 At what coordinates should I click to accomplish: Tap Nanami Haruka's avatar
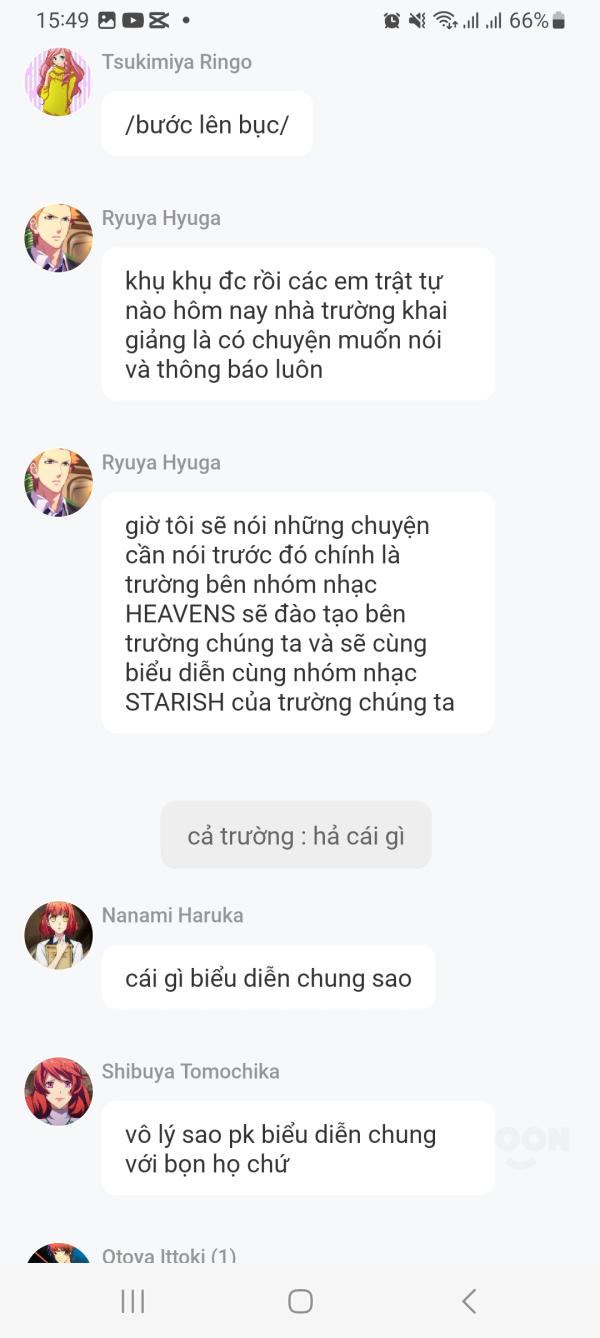pyautogui.click(x=58, y=935)
